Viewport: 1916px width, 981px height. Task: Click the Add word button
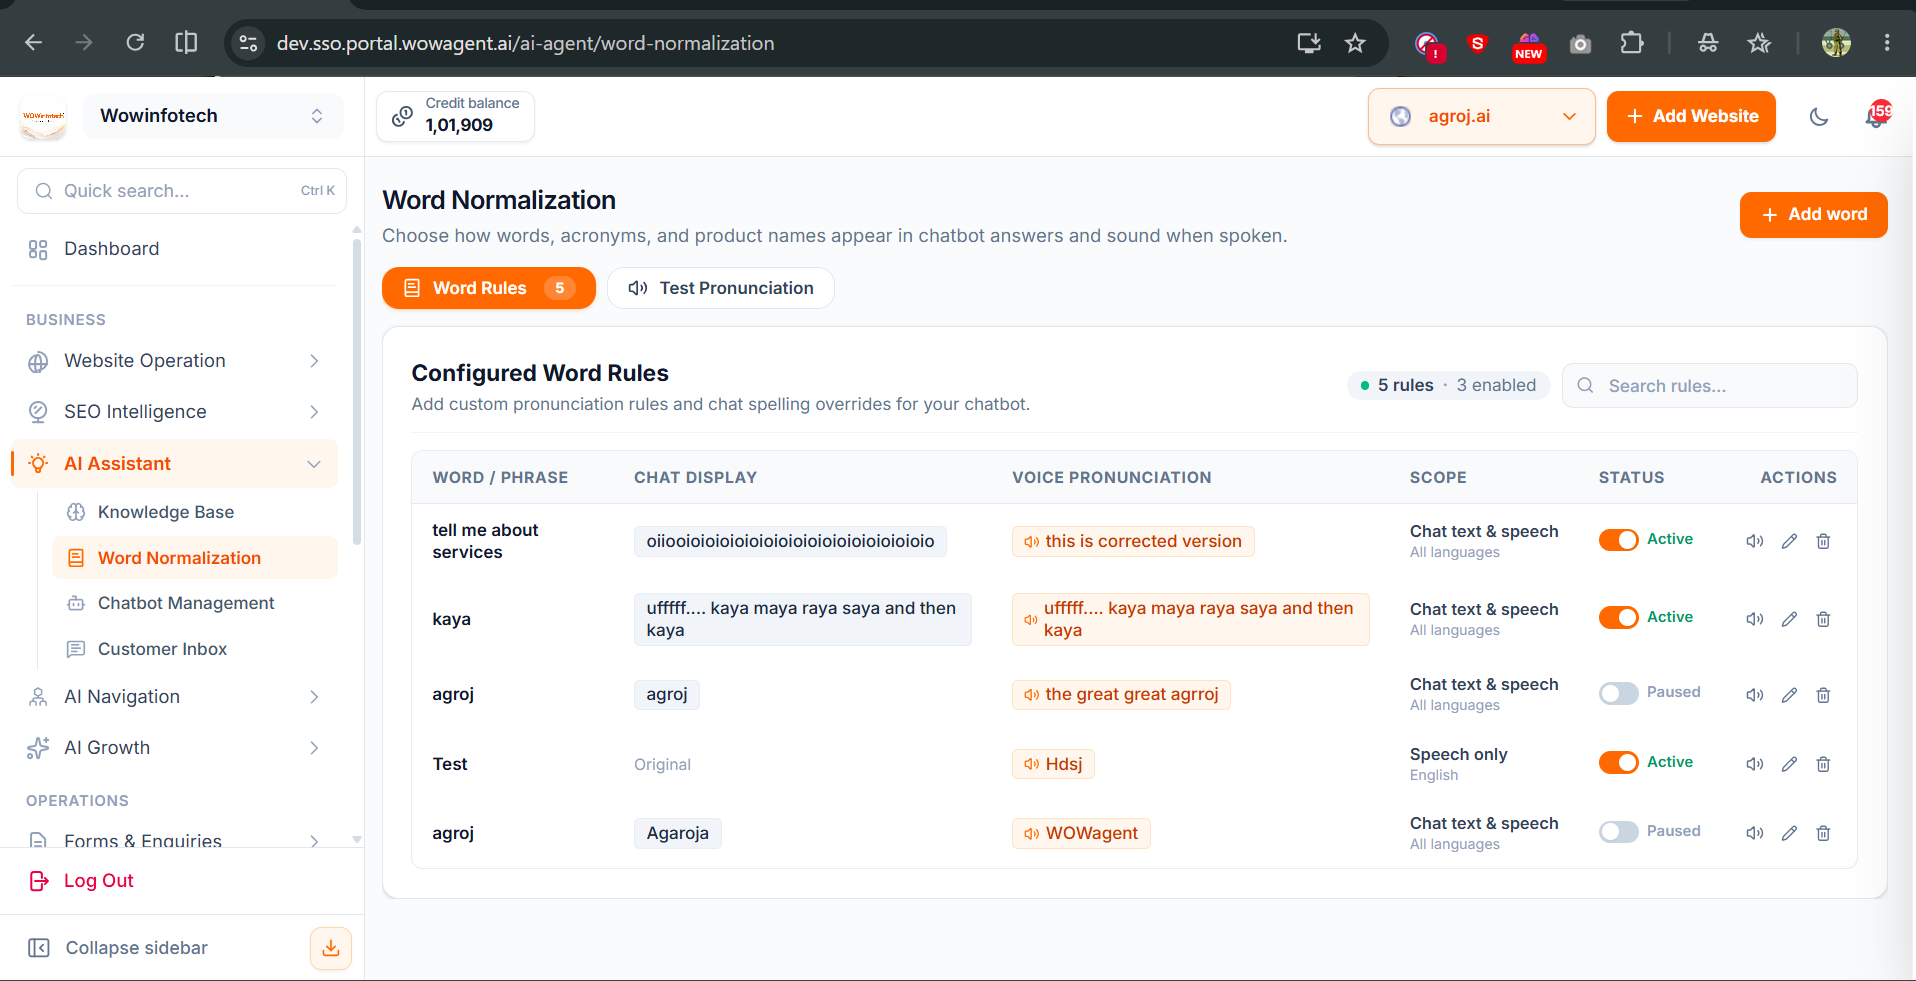pyautogui.click(x=1813, y=215)
